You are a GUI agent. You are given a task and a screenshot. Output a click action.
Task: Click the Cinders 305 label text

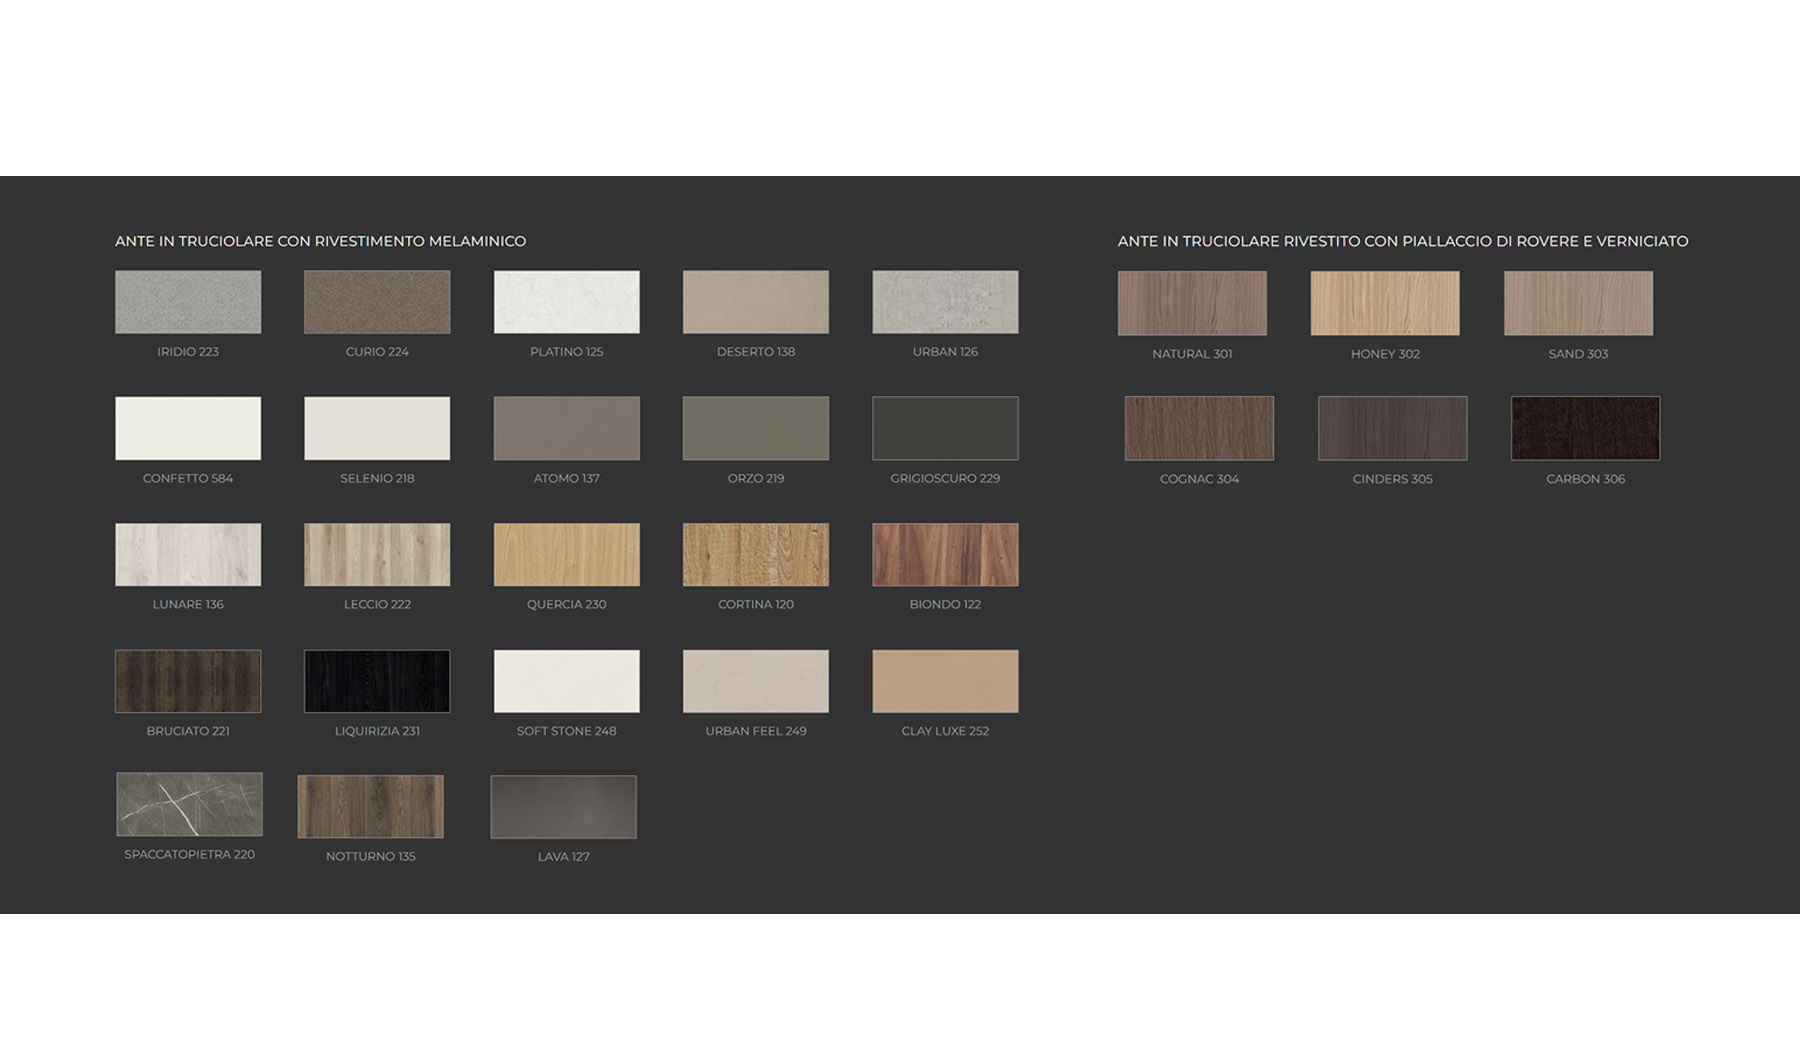[1392, 479]
